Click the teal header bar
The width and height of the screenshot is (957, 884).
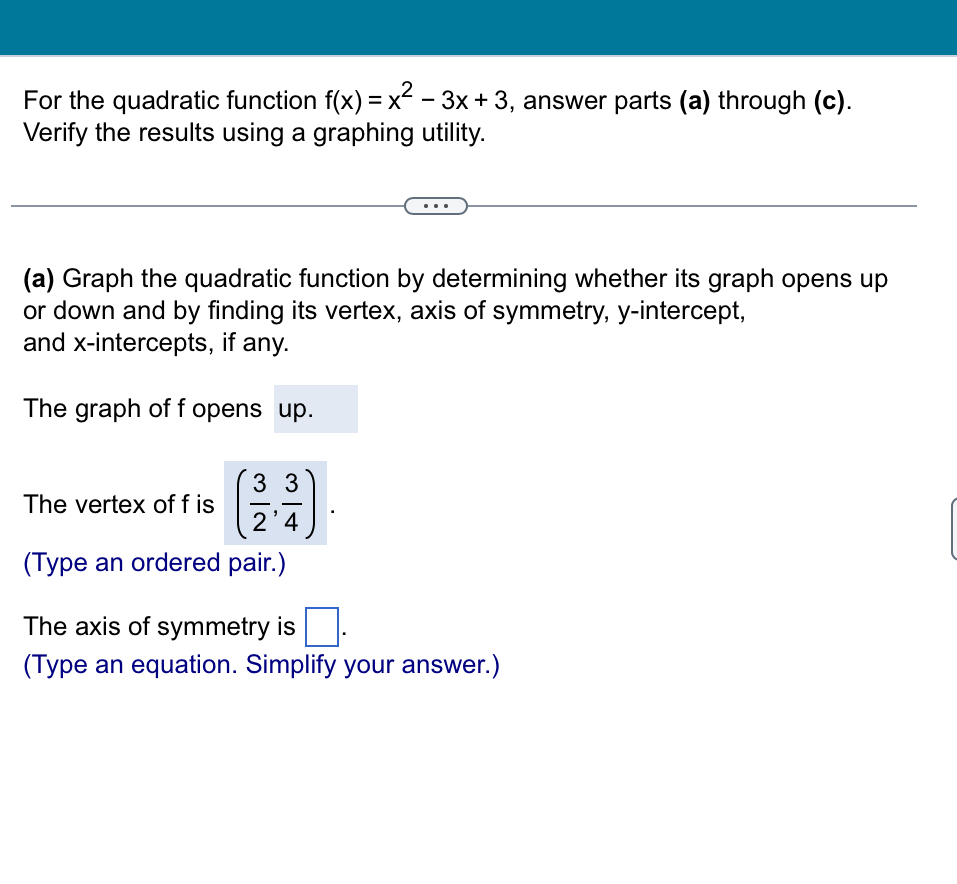point(478,28)
